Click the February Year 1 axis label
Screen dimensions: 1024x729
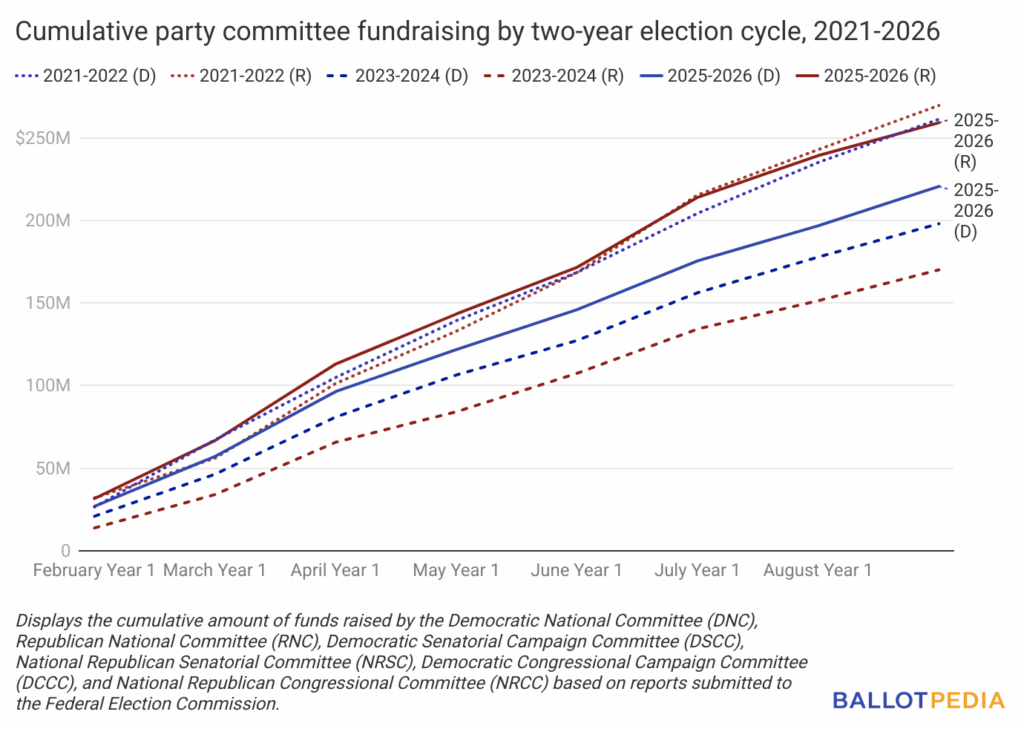coord(94,570)
